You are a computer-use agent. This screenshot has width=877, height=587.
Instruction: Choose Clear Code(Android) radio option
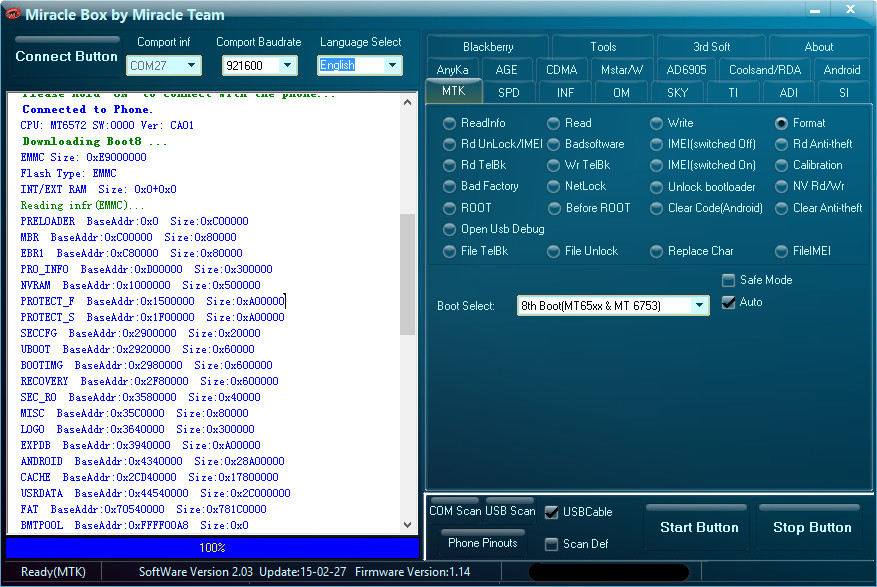tap(657, 209)
